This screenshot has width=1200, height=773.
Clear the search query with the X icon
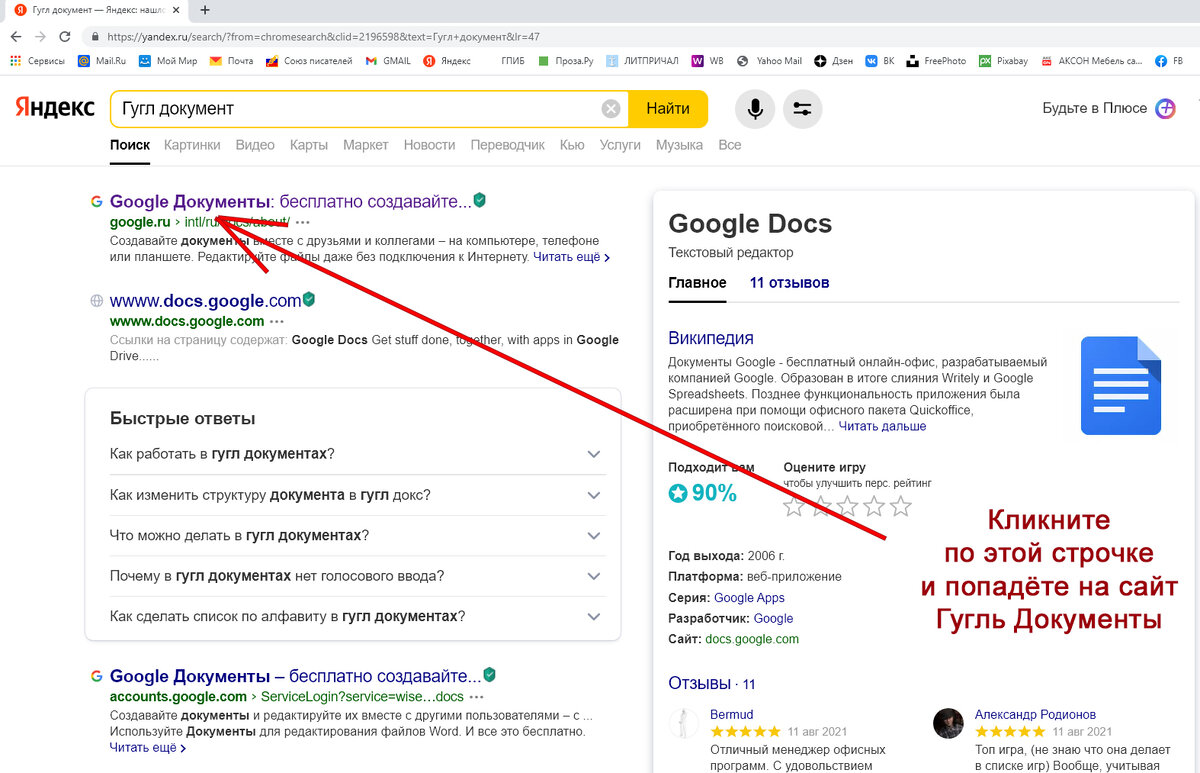click(x=610, y=109)
